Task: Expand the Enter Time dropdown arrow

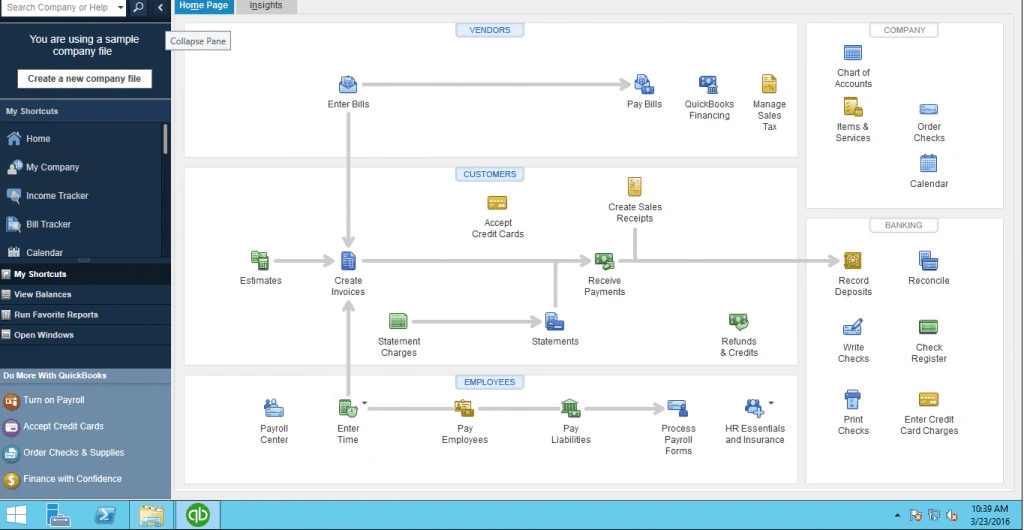Action: [365, 404]
